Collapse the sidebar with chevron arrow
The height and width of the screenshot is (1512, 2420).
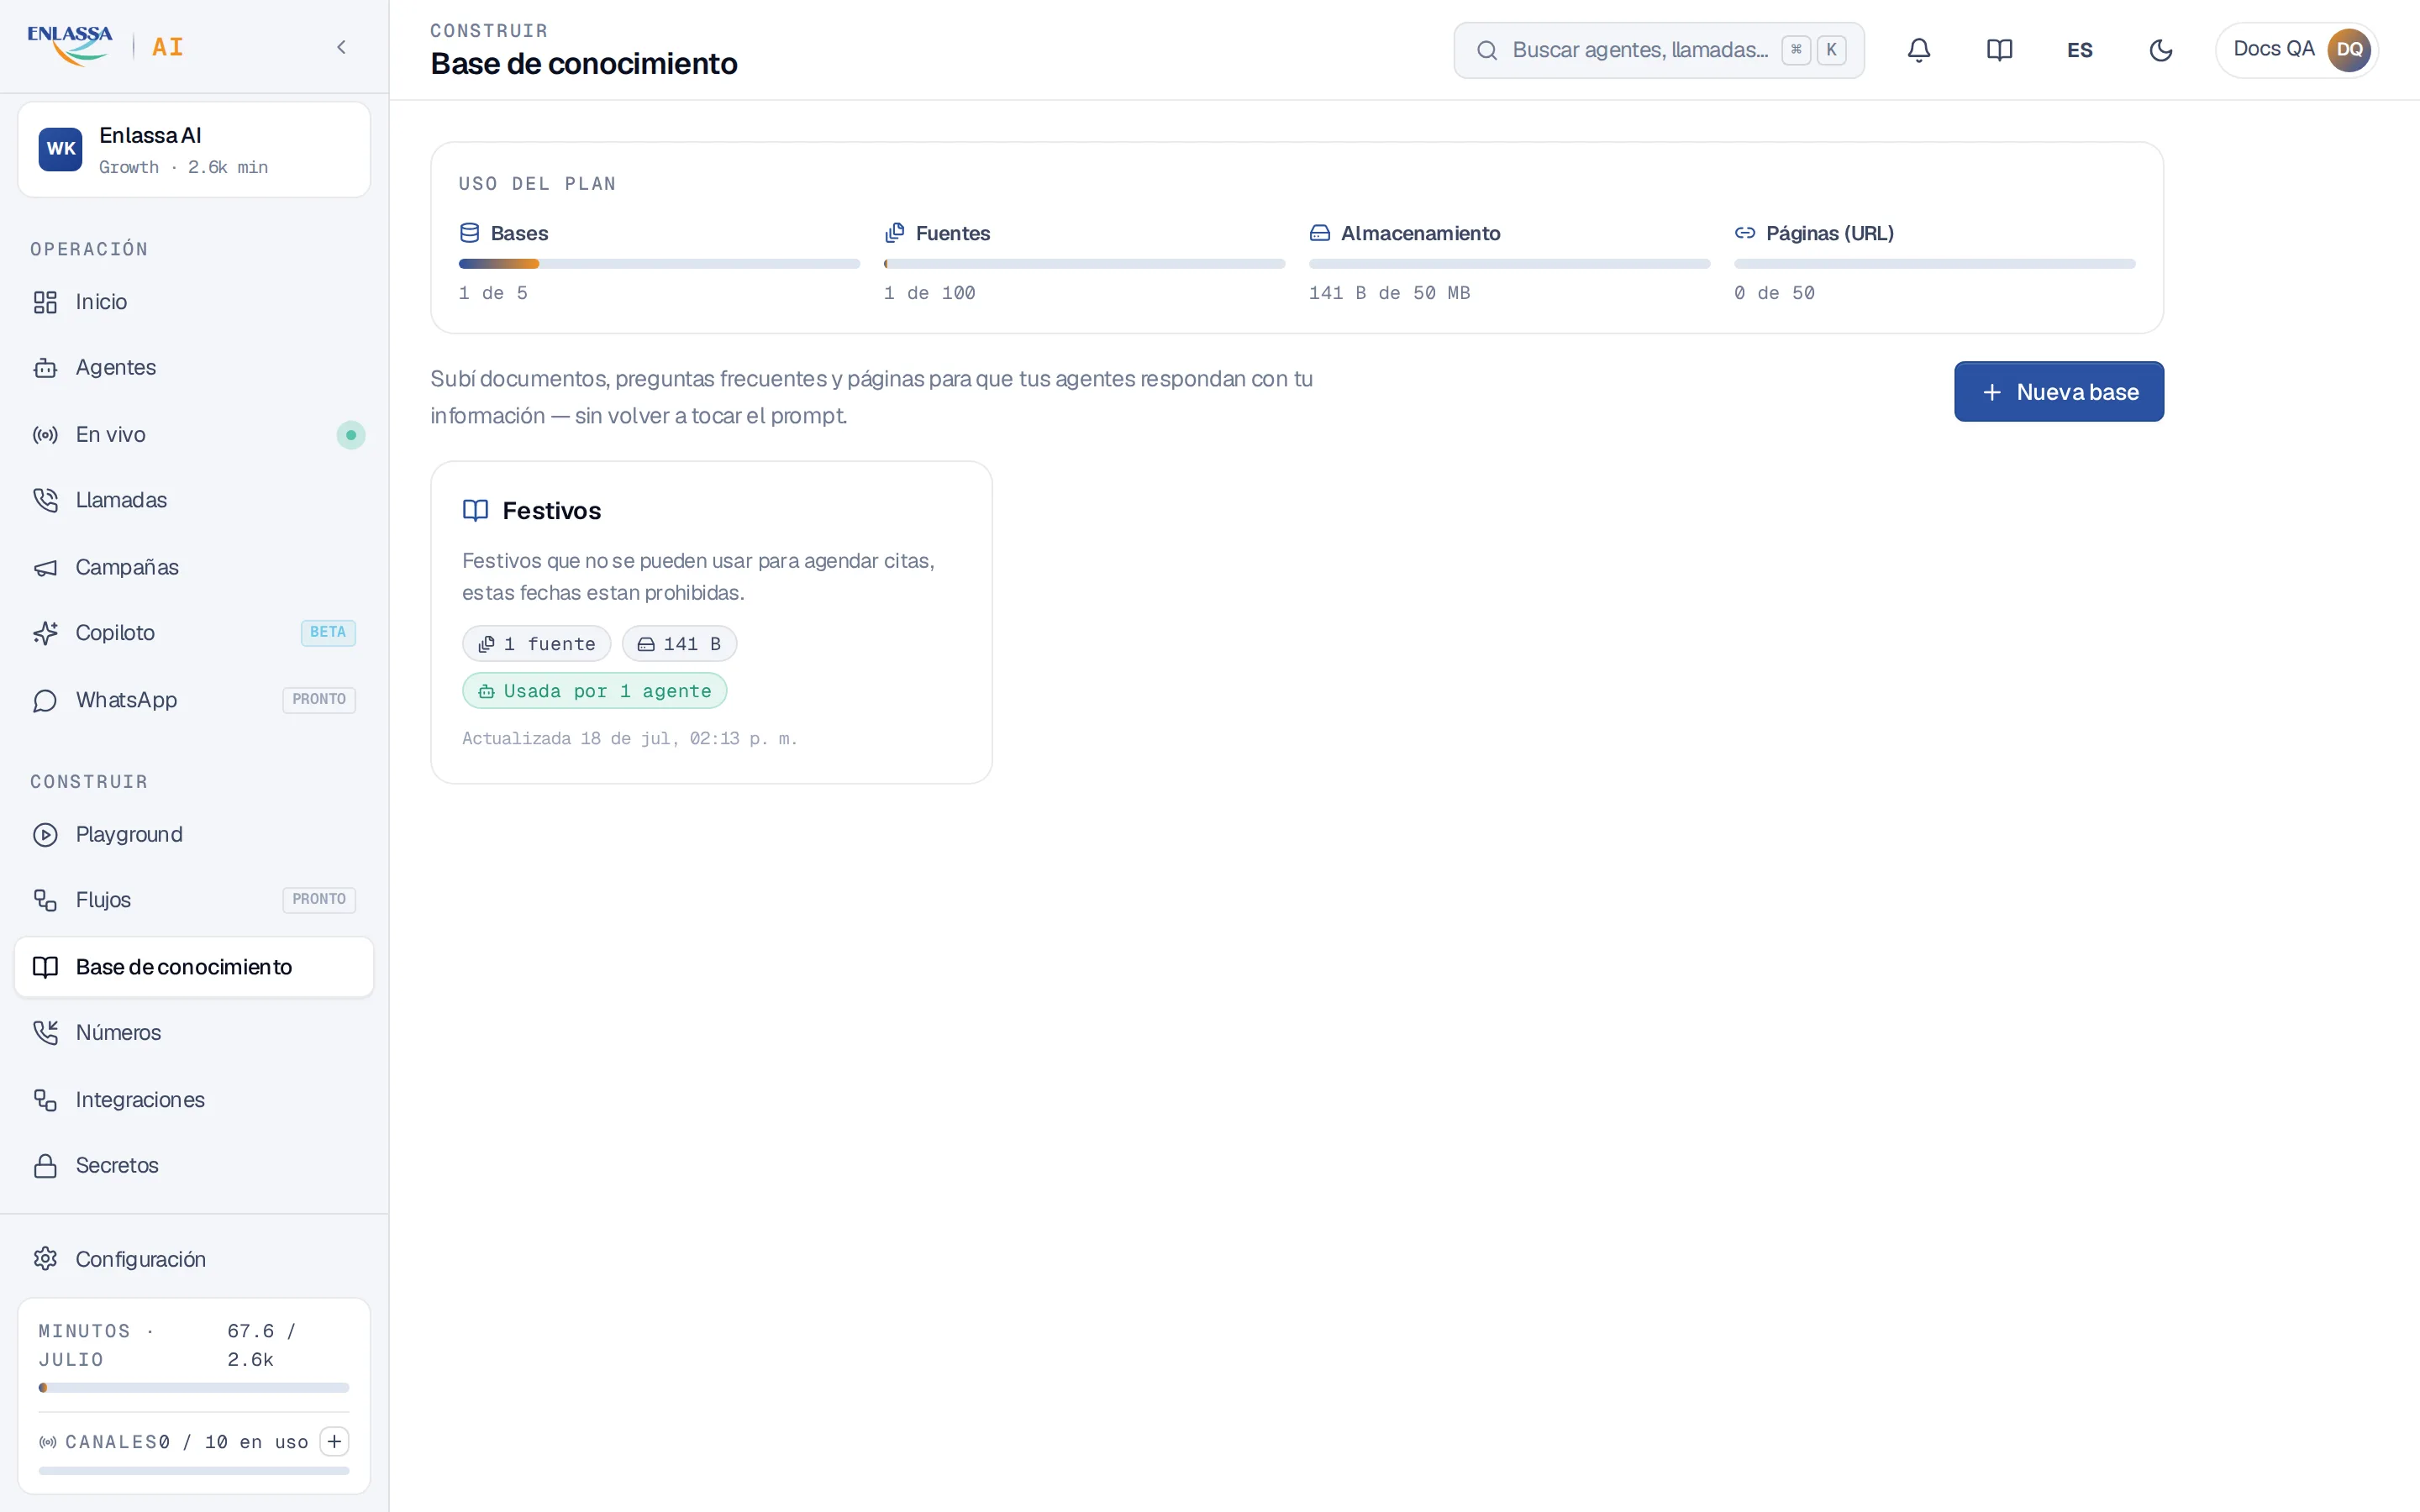click(341, 47)
